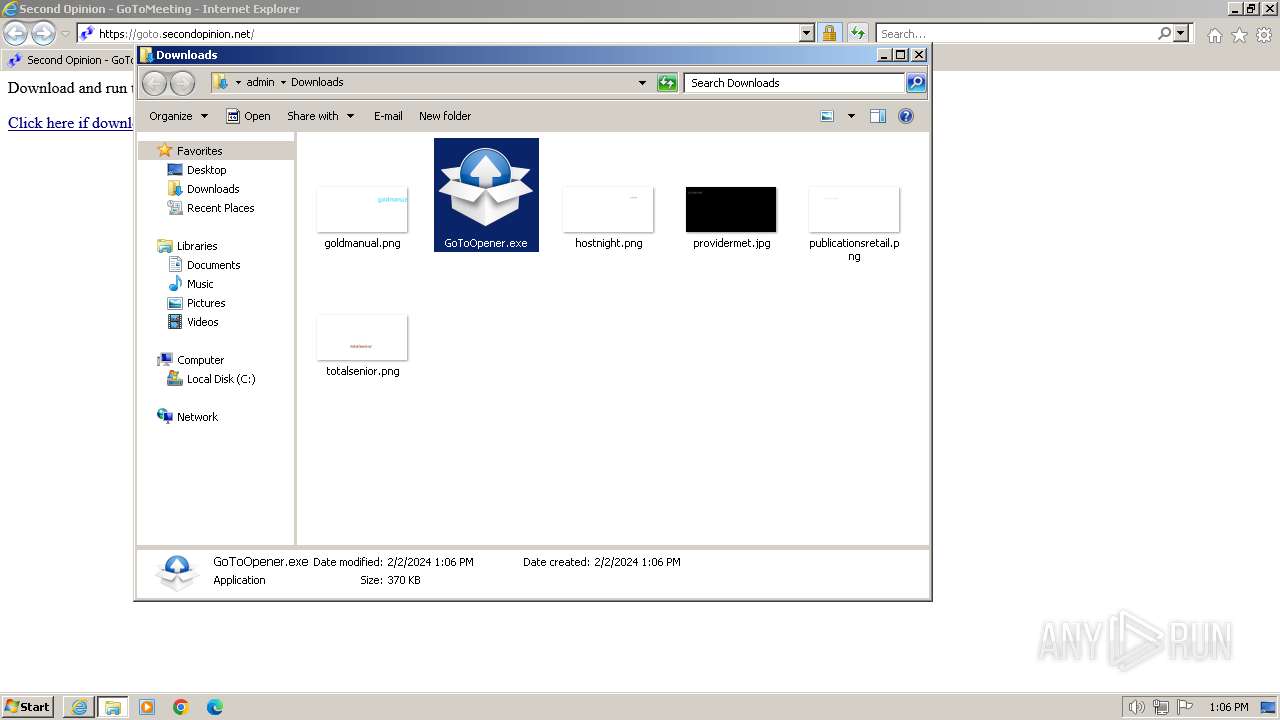
Task: Toggle the preview pane button
Action: click(x=878, y=116)
